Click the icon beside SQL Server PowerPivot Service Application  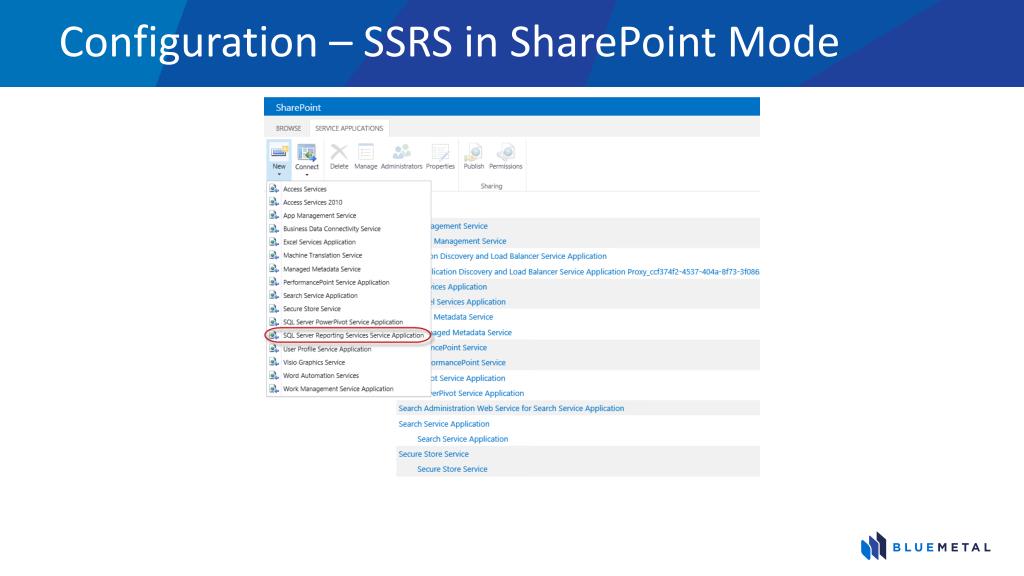(274, 322)
